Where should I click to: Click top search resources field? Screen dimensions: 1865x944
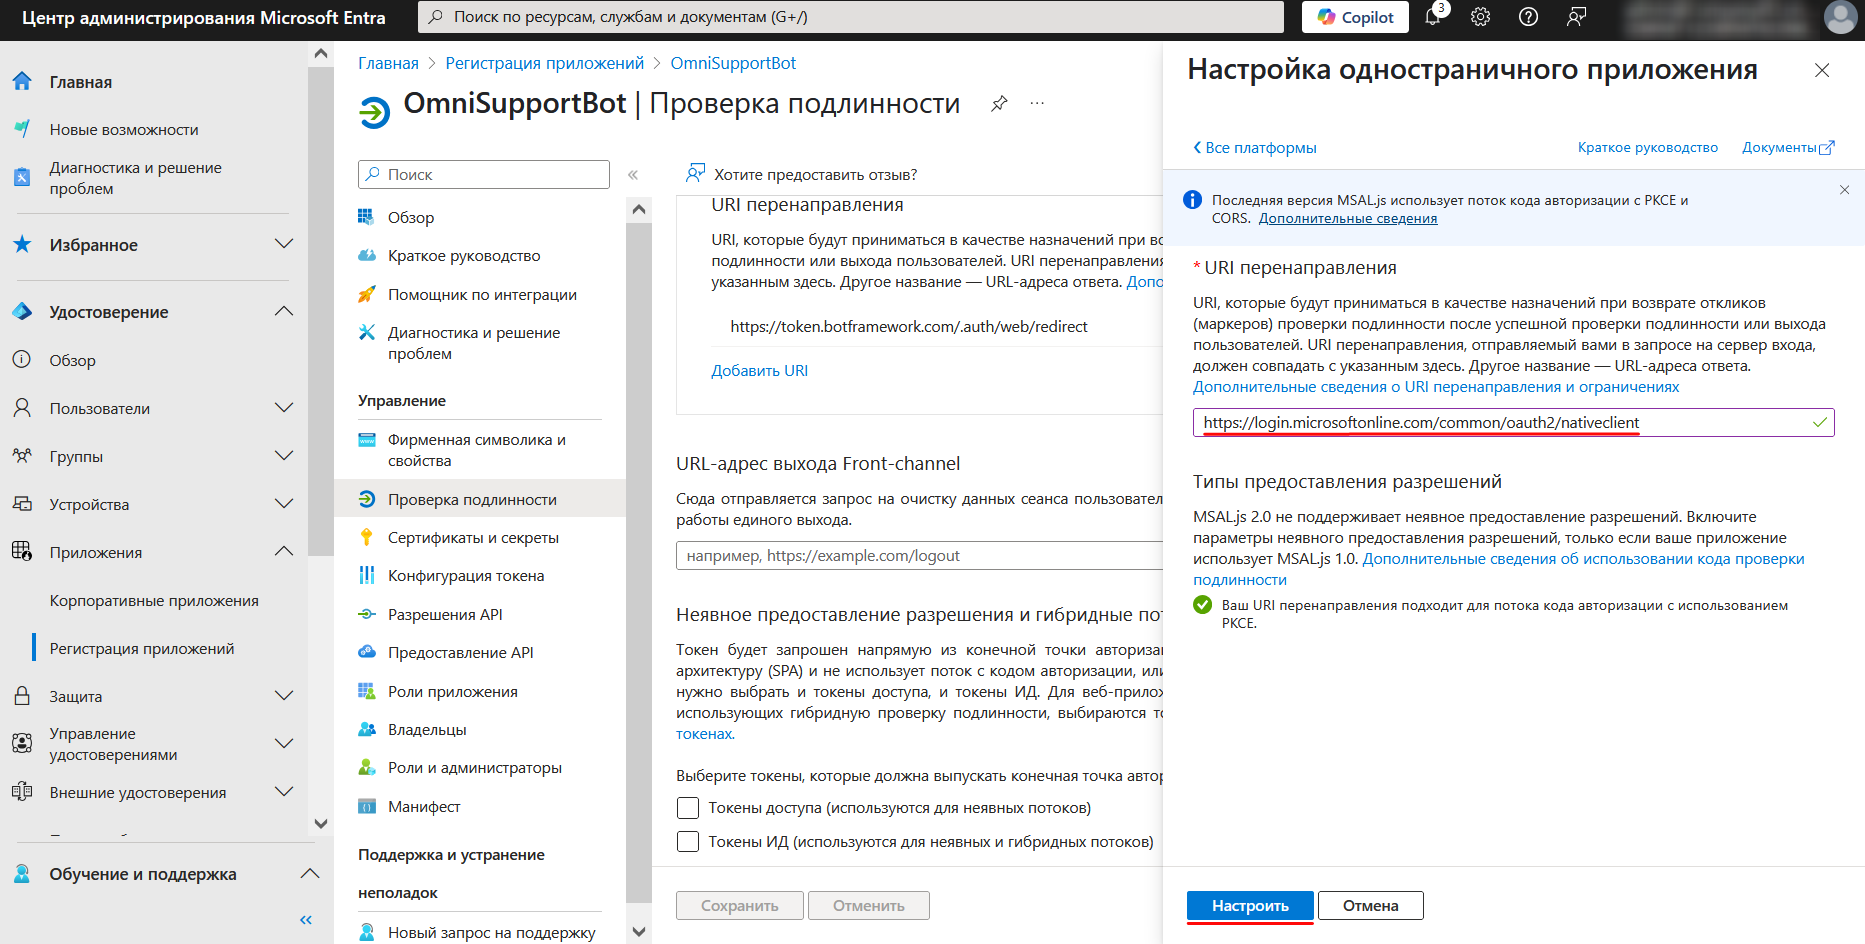[851, 17]
